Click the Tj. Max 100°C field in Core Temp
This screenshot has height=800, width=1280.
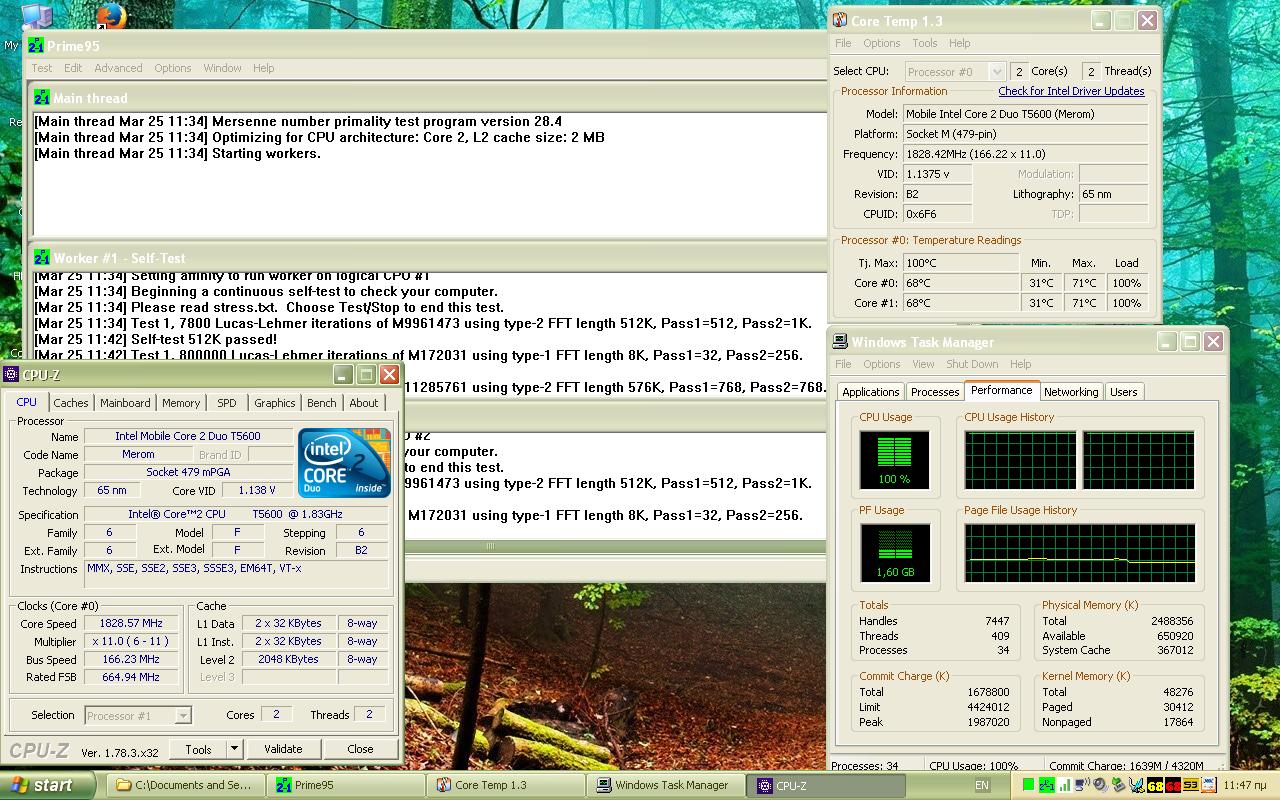(x=961, y=263)
